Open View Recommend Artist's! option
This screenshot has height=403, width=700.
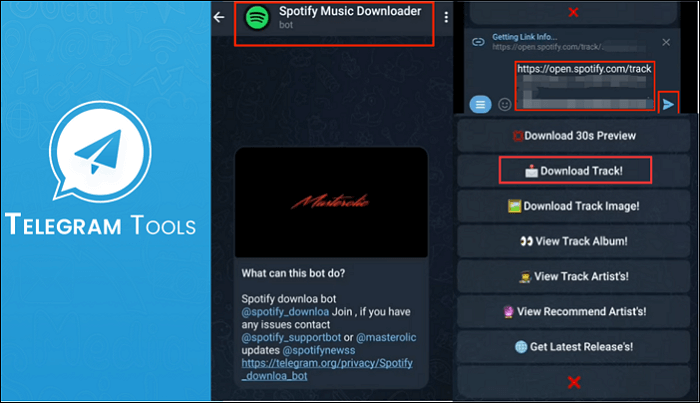[x=573, y=311]
